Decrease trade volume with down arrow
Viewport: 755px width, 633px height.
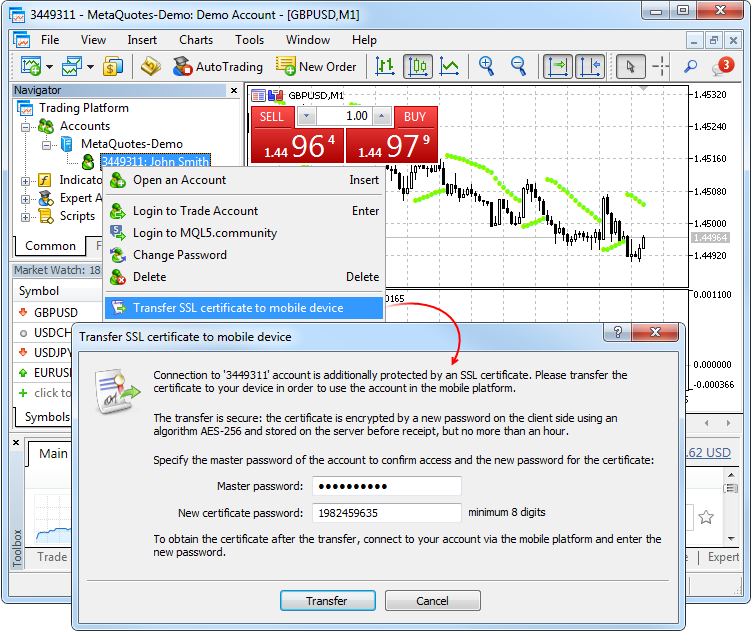[307, 116]
